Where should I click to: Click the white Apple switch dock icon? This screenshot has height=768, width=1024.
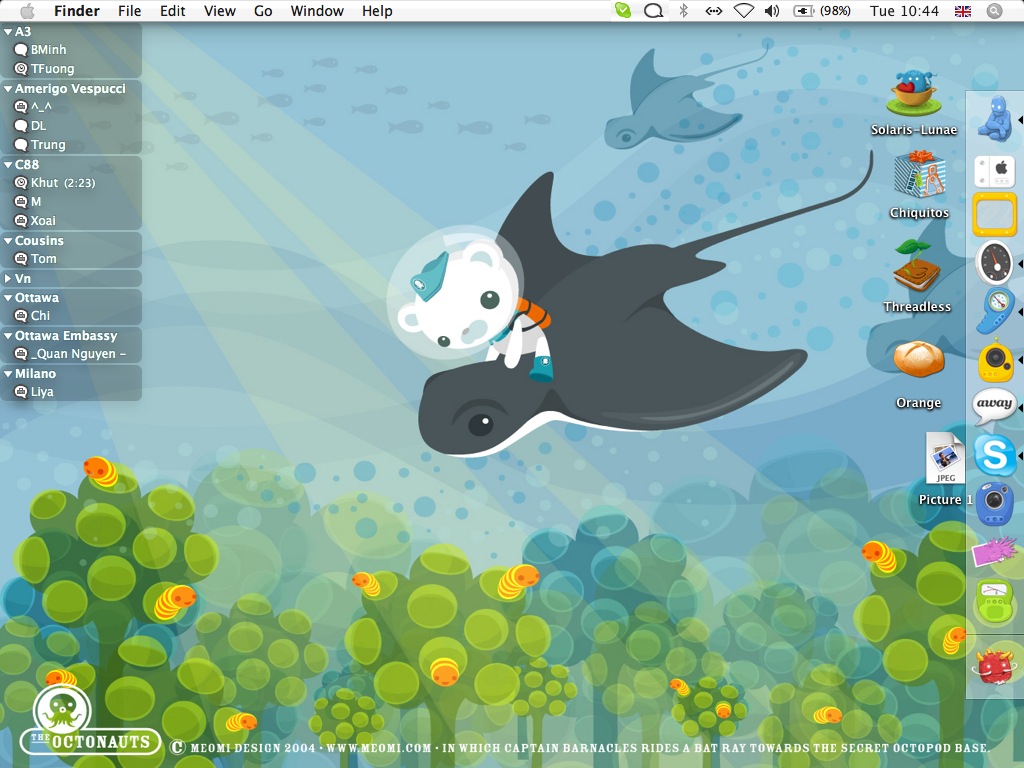point(994,172)
